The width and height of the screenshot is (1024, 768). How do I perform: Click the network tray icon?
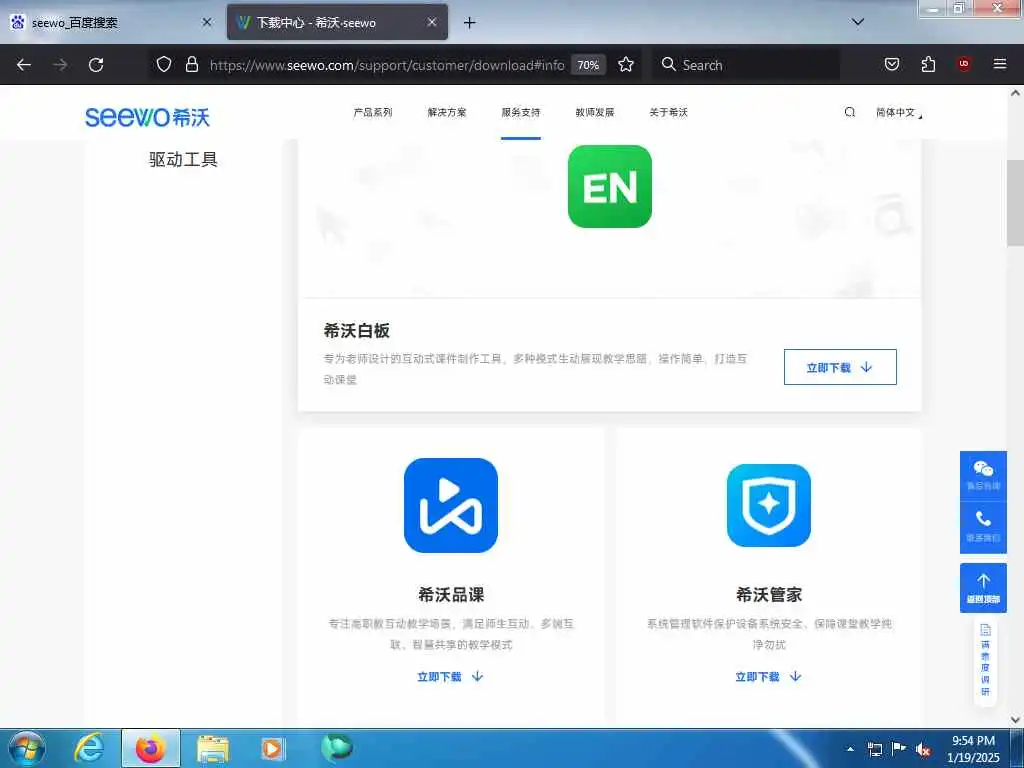coord(874,749)
